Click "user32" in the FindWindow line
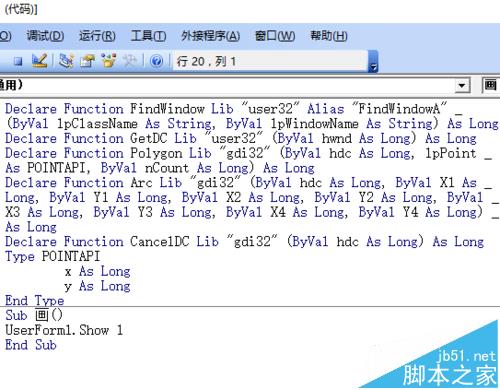 coord(270,109)
